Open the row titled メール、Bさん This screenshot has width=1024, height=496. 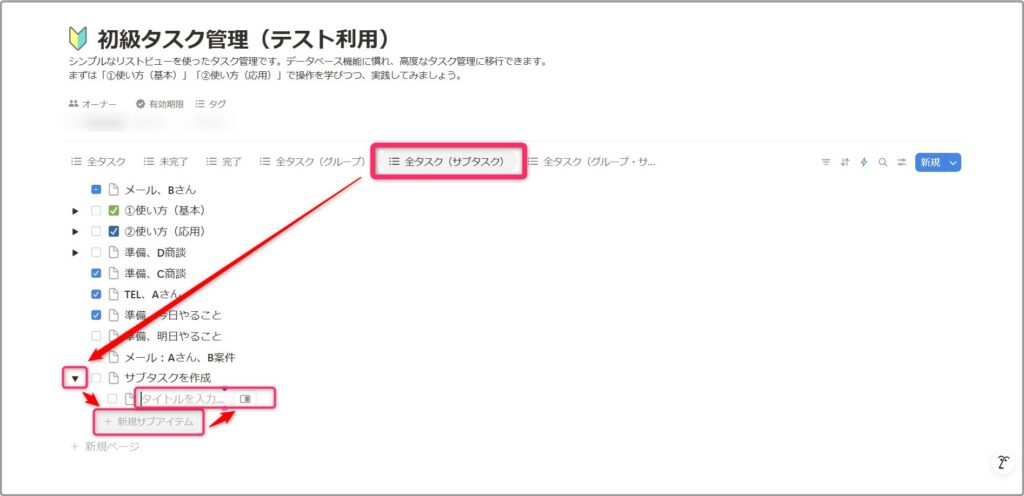click(160, 190)
